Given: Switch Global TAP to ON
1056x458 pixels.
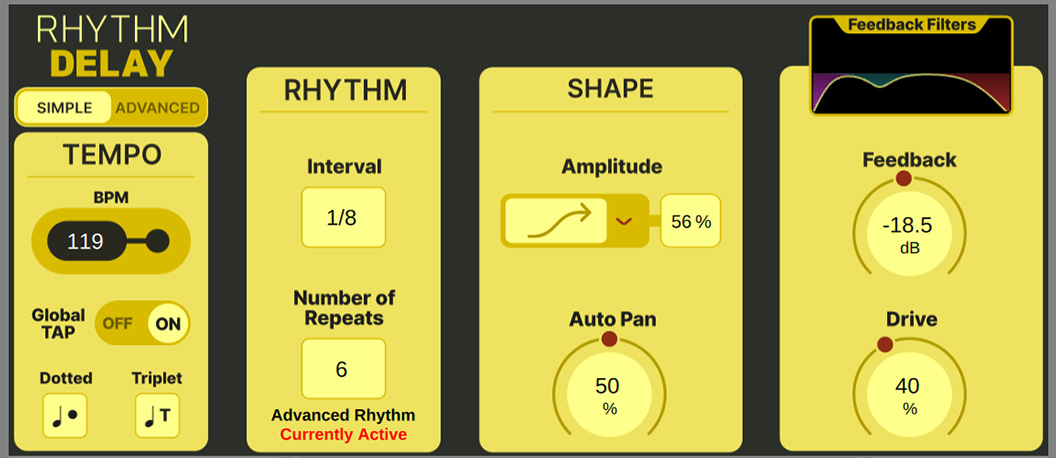Looking at the screenshot, I should [x=167, y=323].
